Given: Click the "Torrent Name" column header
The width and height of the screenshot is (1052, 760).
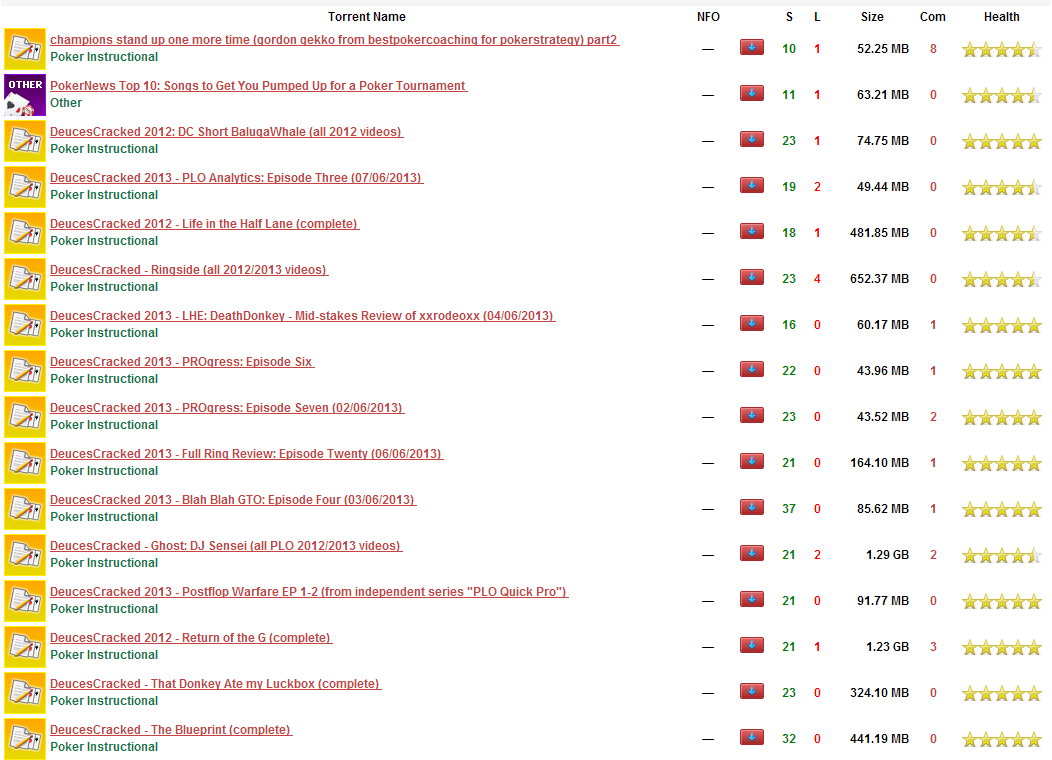Looking at the screenshot, I should point(366,17).
